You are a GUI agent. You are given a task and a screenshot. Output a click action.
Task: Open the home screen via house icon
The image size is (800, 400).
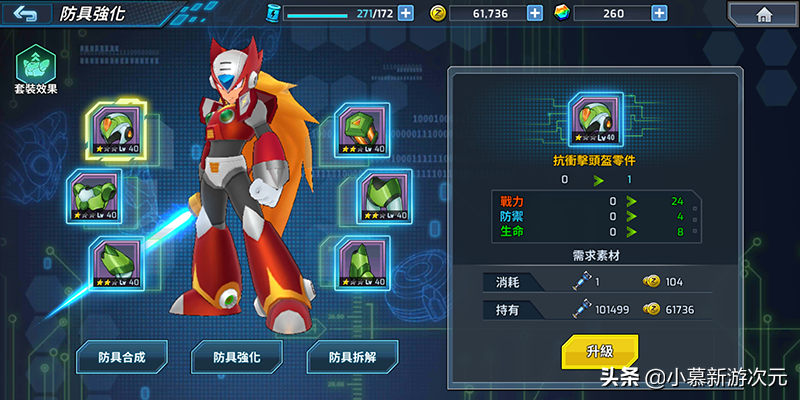click(x=764, y=15)
